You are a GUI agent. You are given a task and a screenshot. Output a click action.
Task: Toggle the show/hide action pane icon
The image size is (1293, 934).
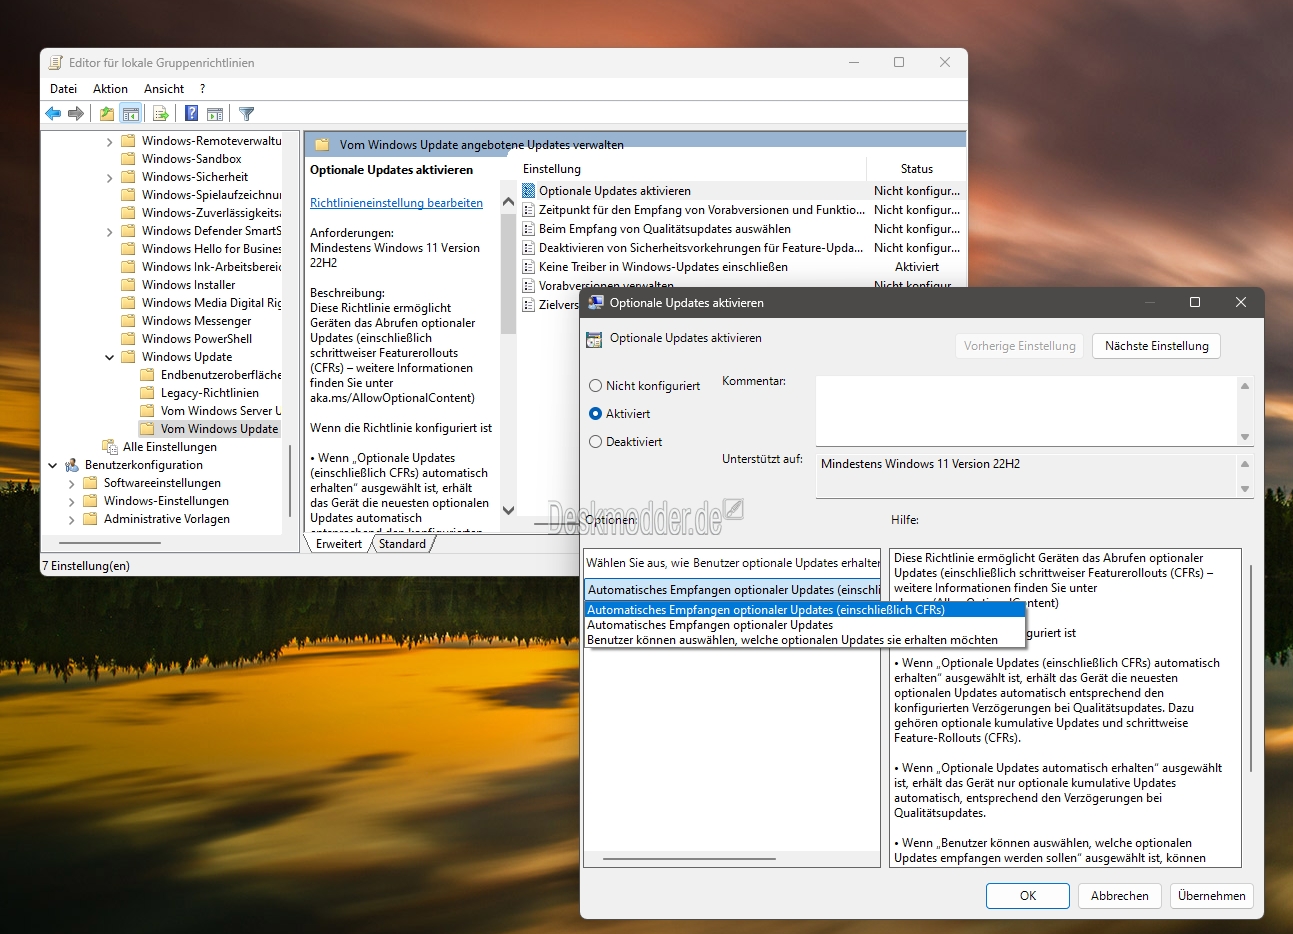[x=215, y=114]
